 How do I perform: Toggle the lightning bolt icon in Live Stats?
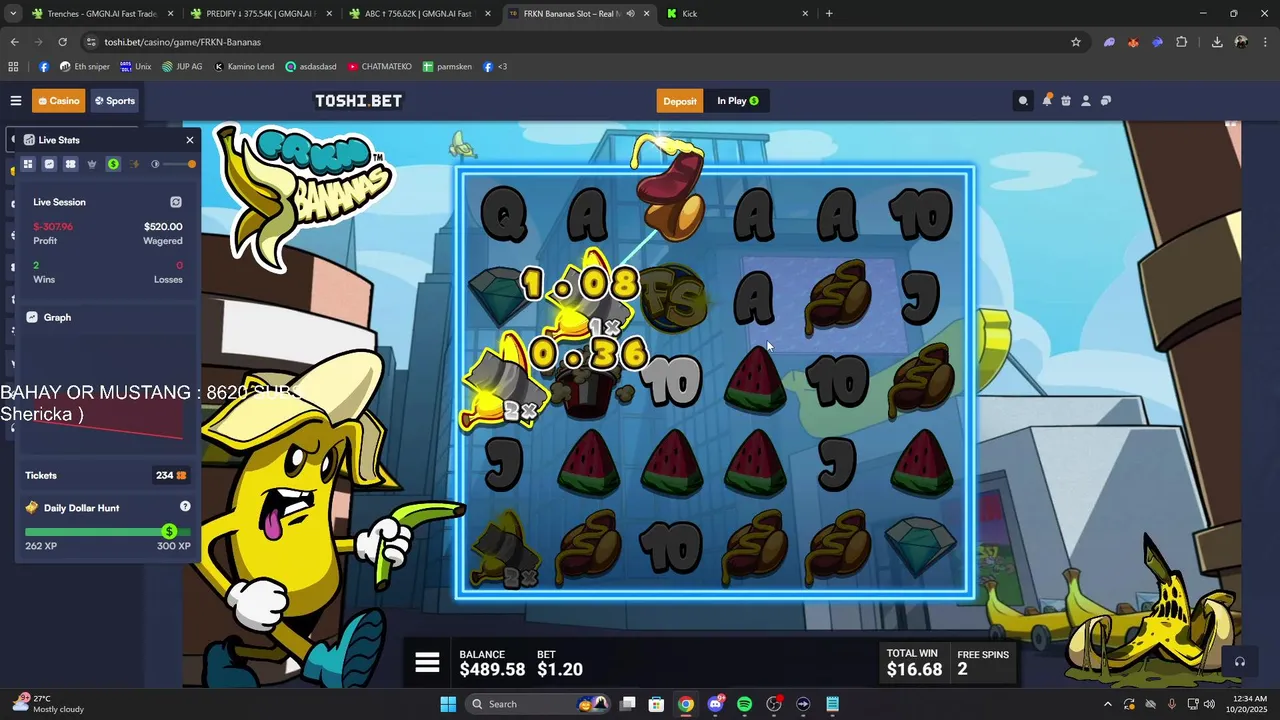pyautogui.click(x=135, y=164)
